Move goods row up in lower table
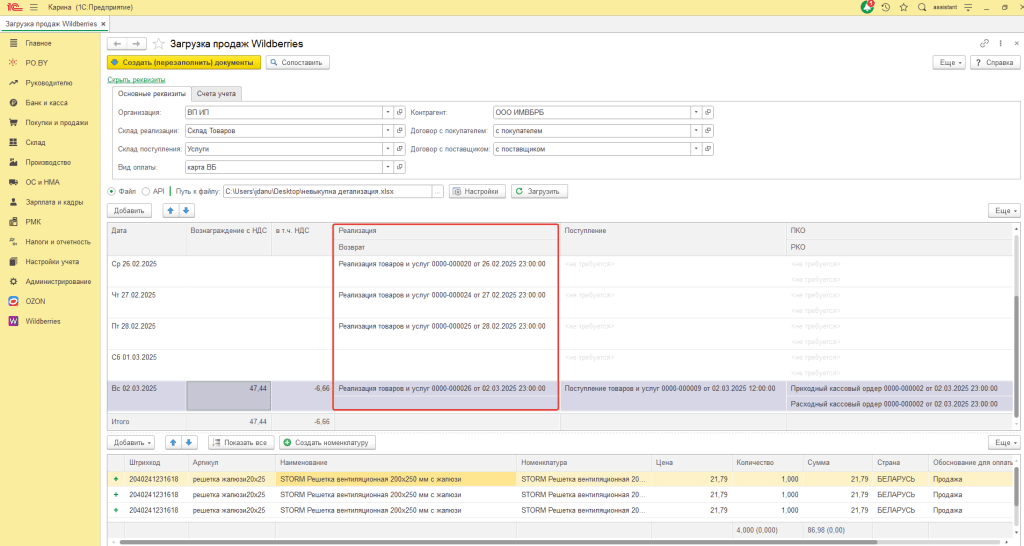This screenshot has height=546, width=1024. click(173, 442)
